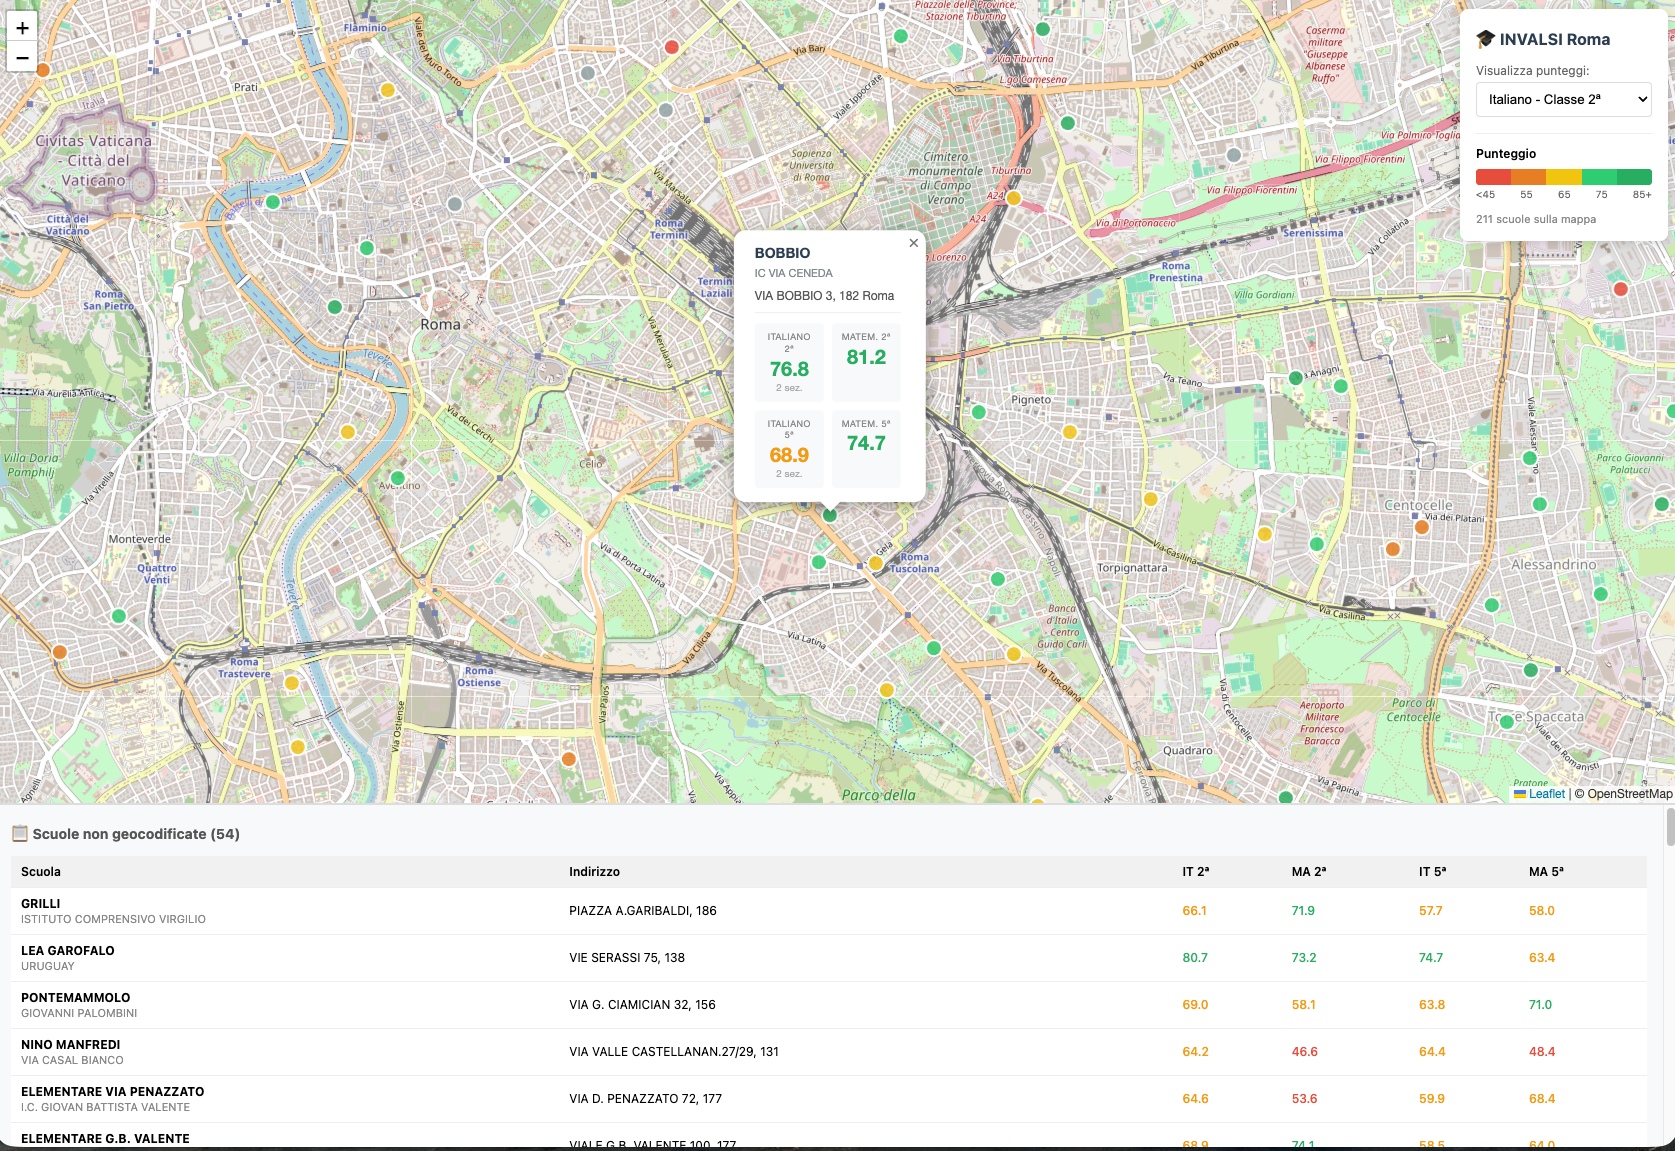Click the Indirizzo column header
Screen dimensions: 1675x1151
click(594, 872)
